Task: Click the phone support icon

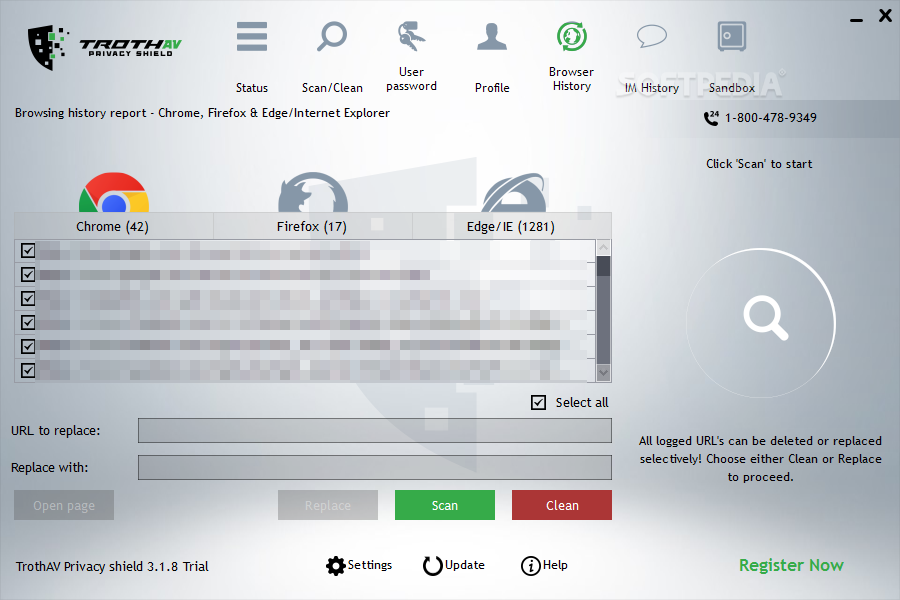Action: (x=711, y=118)
